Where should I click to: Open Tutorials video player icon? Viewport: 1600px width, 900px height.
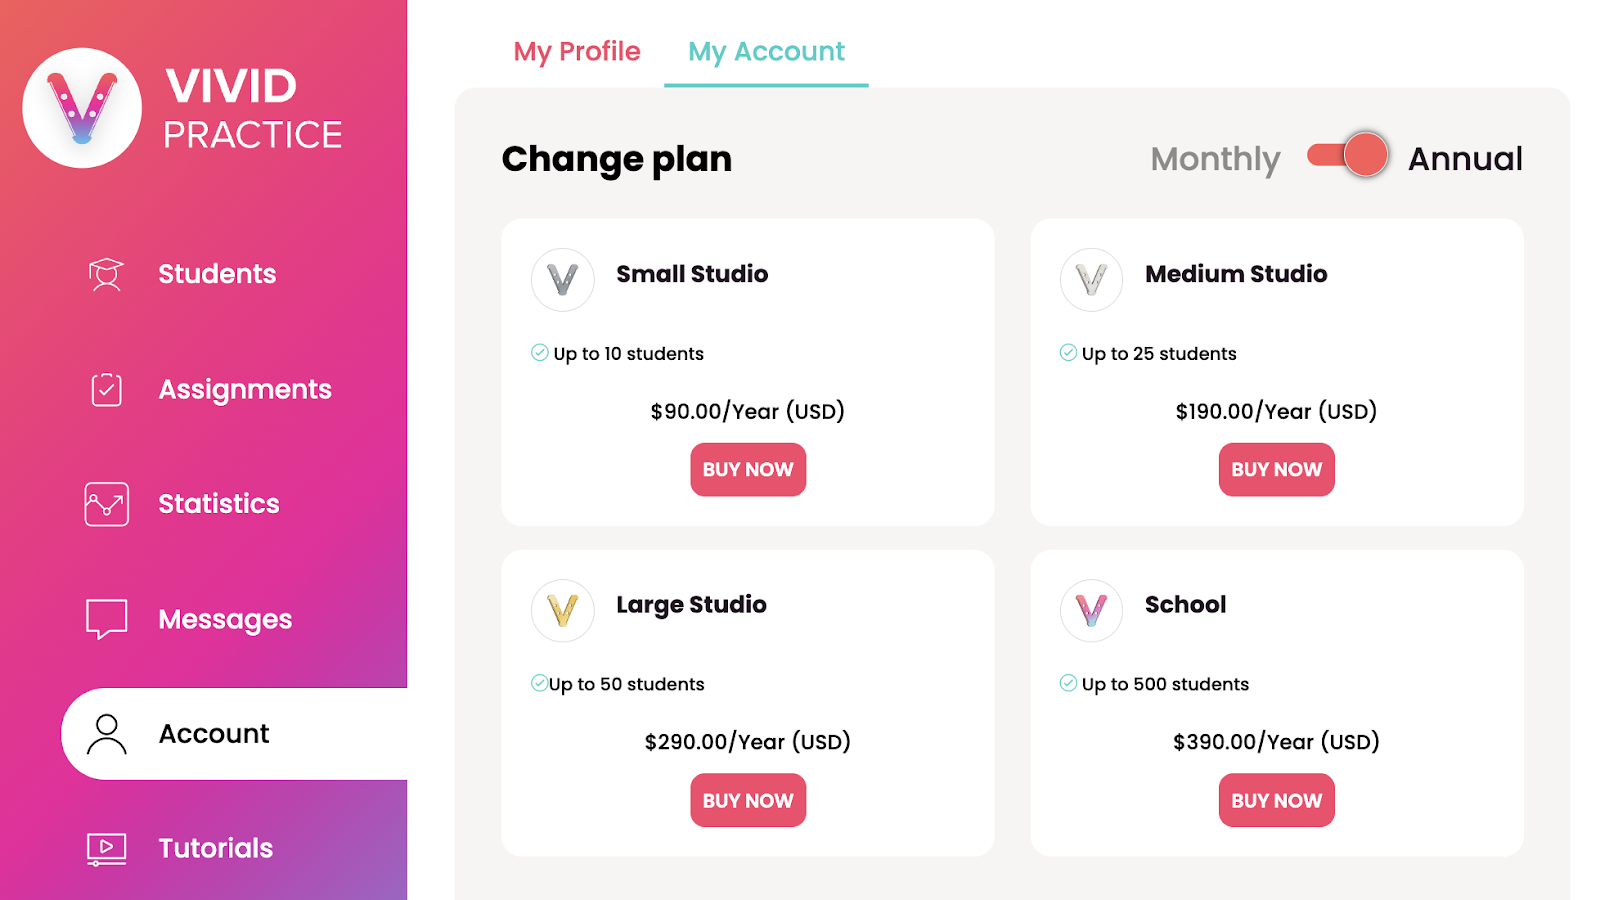pyautogui.click(x=106, y=849)
